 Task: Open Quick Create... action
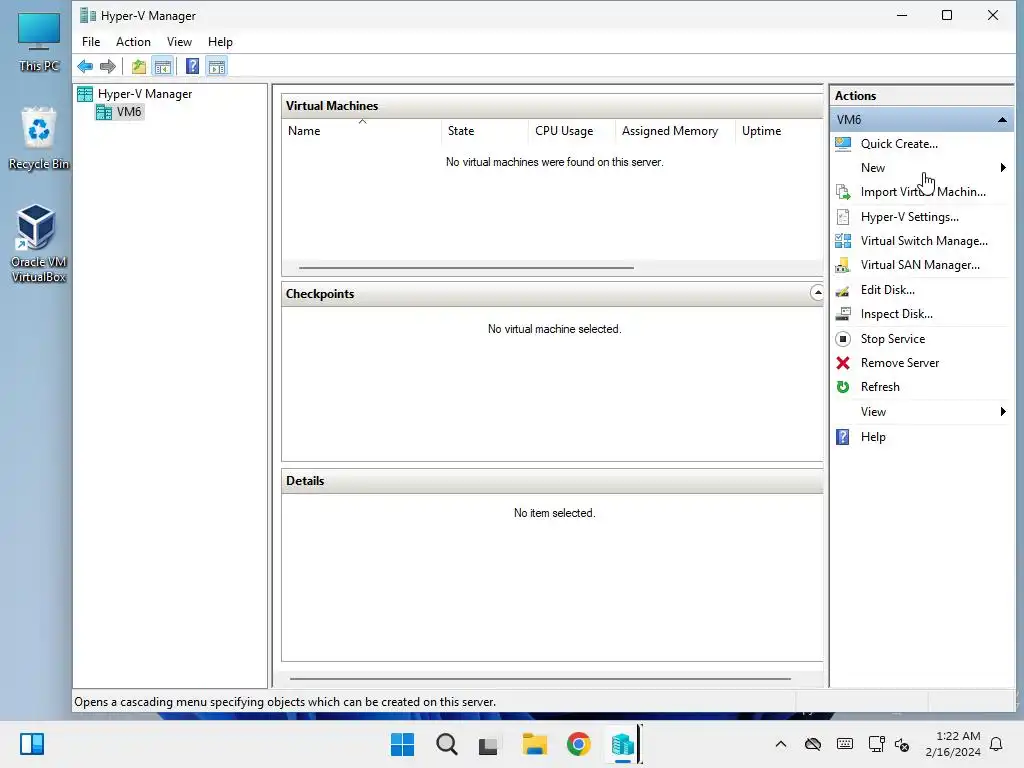[899, 144]
